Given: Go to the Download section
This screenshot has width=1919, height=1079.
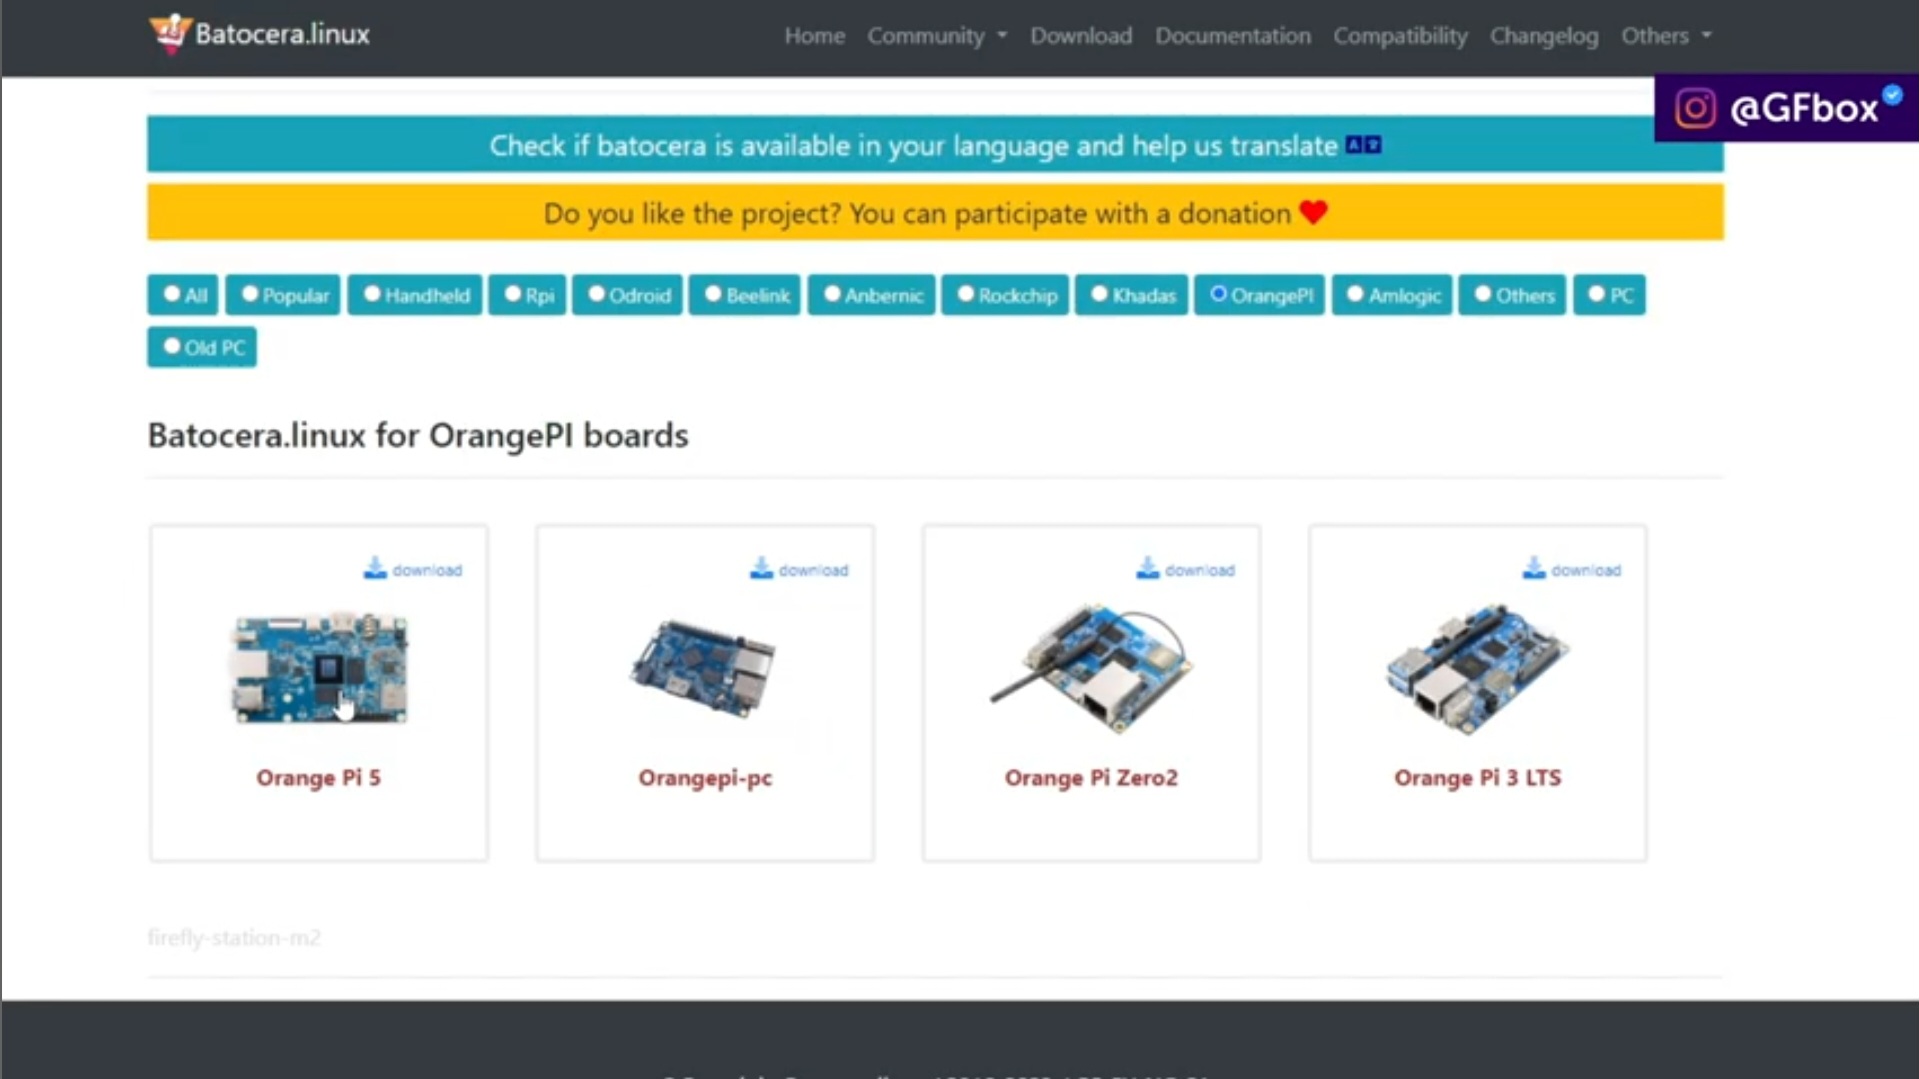Looking at the screenshot, I should 1080,35.
